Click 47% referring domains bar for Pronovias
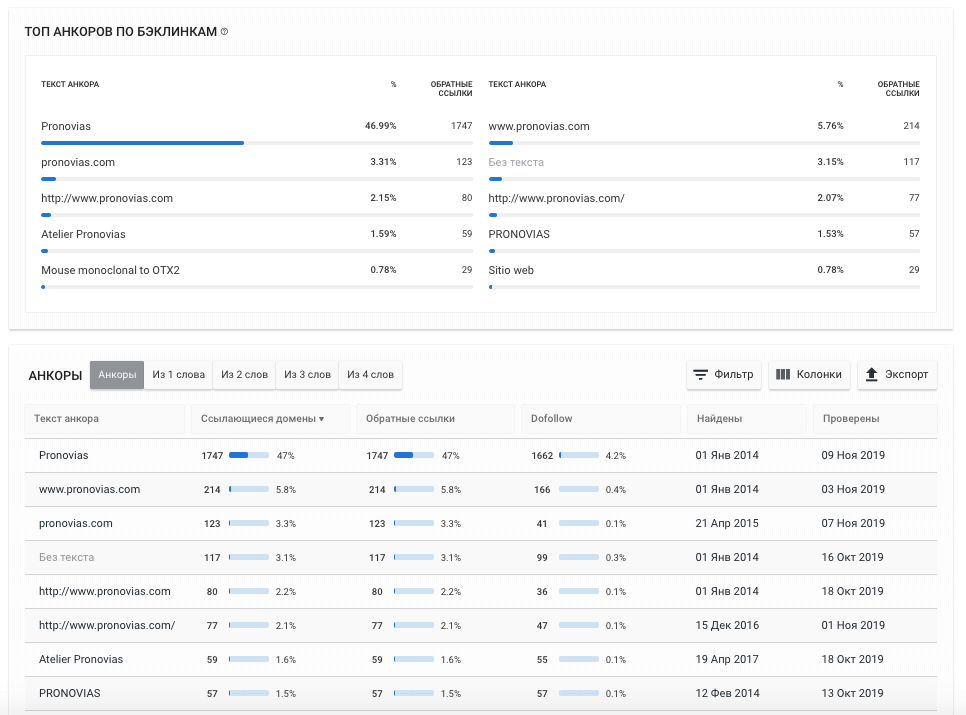 pos(249,455)
